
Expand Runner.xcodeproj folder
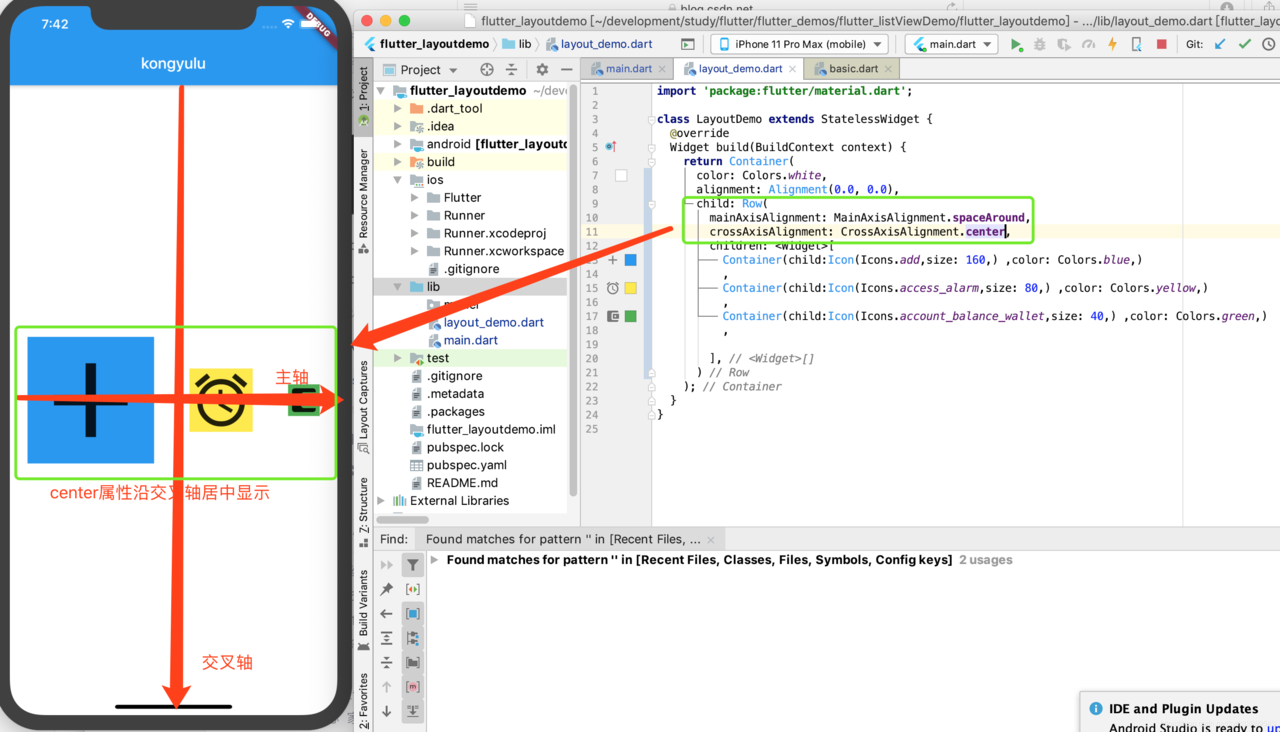(x=415, y=233)
